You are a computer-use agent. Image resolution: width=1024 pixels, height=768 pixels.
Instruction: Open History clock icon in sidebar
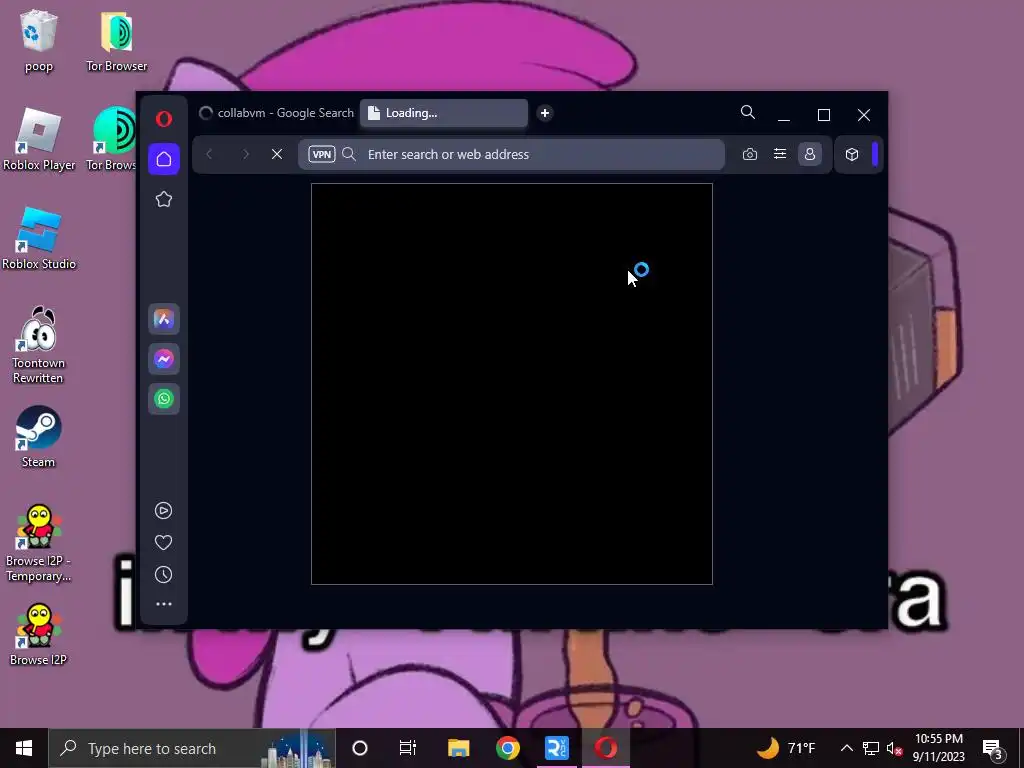(163, 575)
